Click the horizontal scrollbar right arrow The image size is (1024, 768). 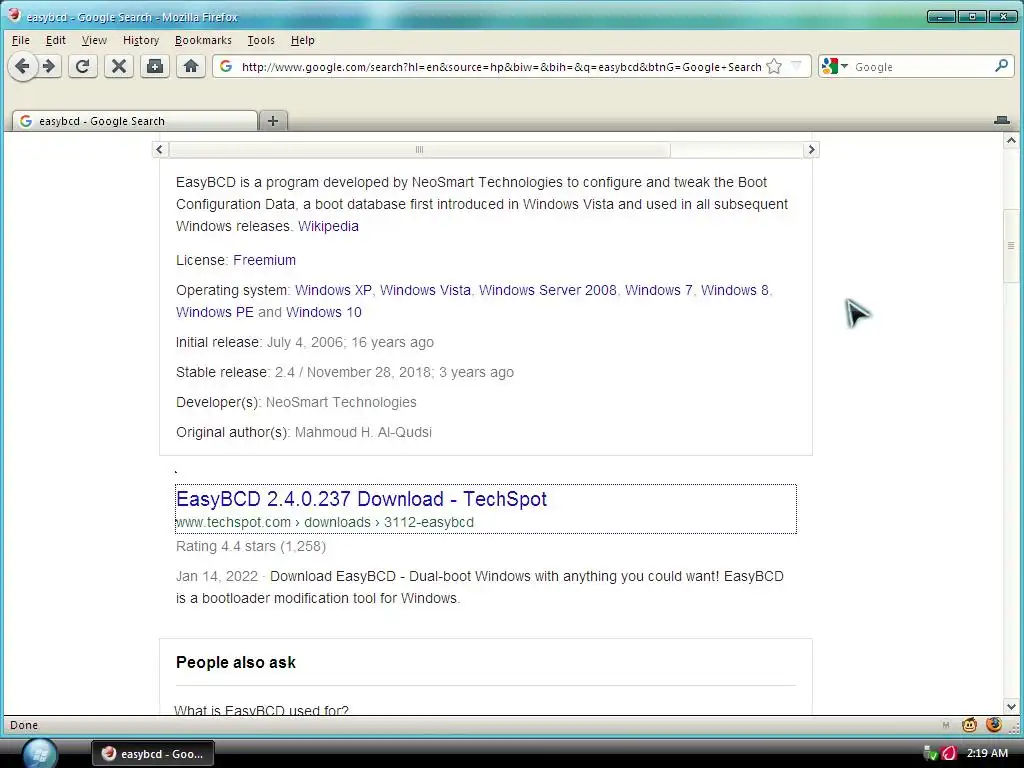(811, 150)
